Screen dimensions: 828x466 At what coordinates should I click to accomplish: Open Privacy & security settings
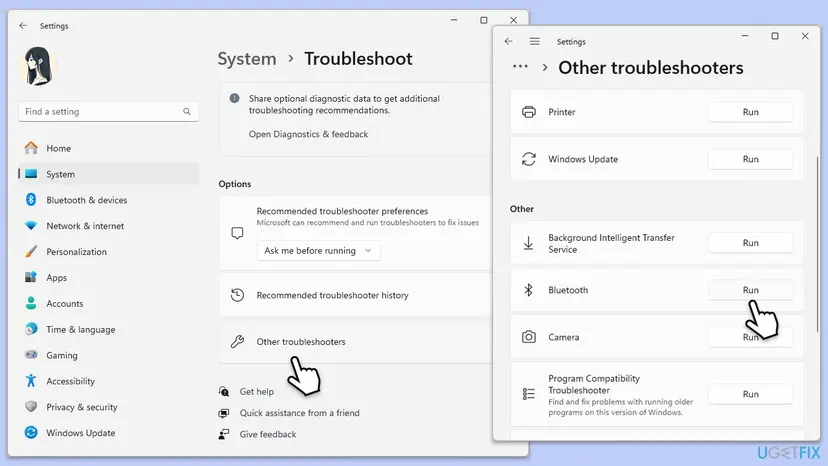click(x=108, y=407)
